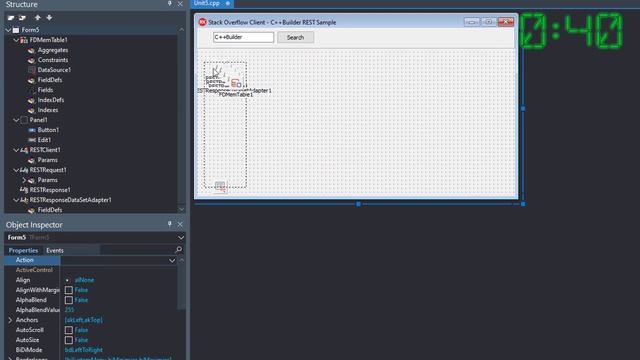Select FieldDefs under FDMemTable1

point(50,80)
